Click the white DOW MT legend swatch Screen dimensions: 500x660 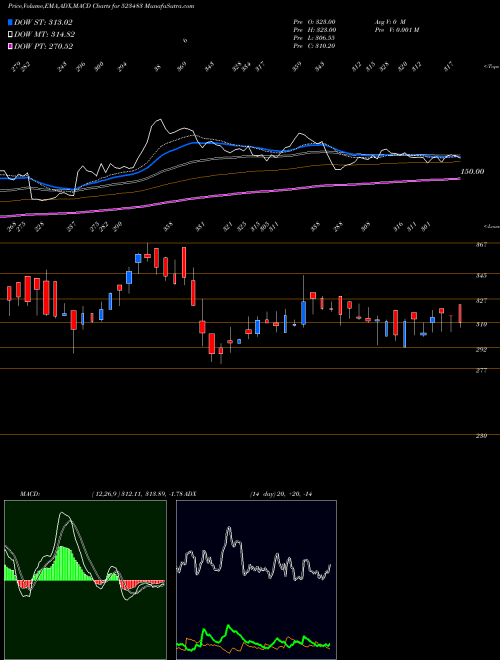11,35
